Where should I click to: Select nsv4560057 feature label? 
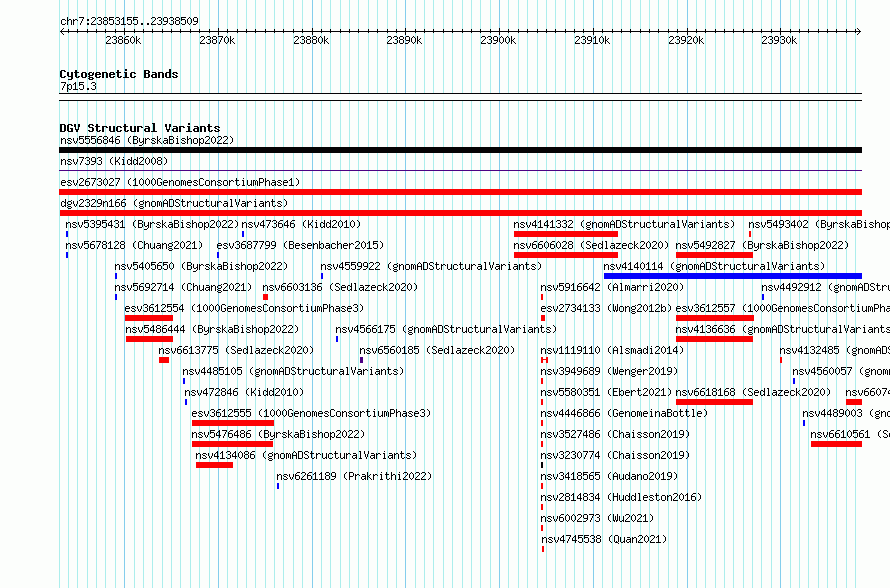[x=841, y=371]
